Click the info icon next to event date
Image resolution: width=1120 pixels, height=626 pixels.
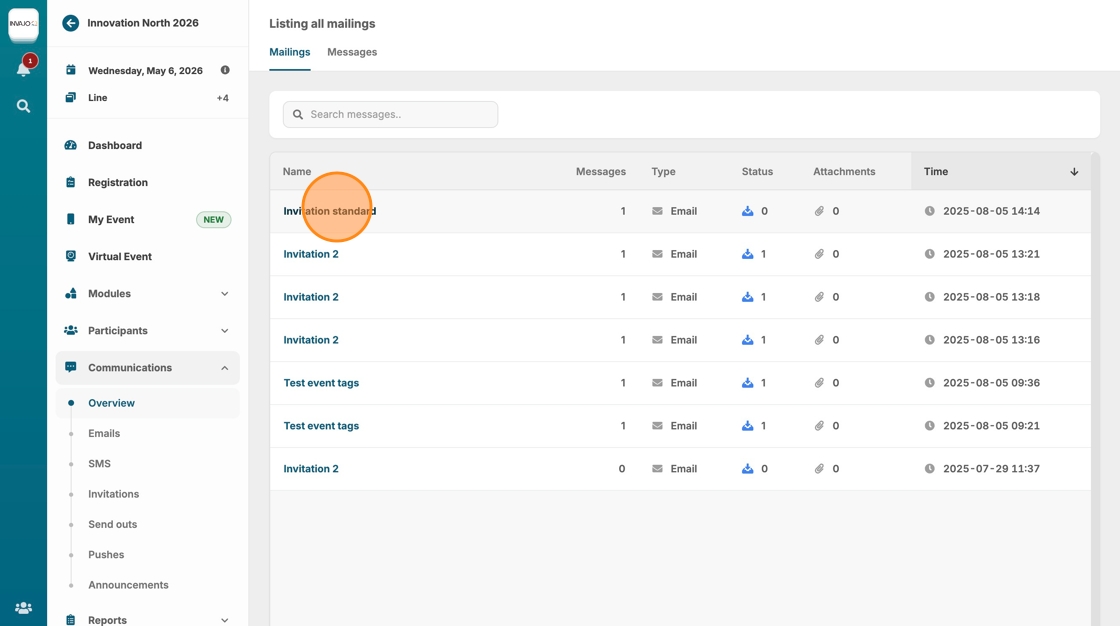point(225,70)
